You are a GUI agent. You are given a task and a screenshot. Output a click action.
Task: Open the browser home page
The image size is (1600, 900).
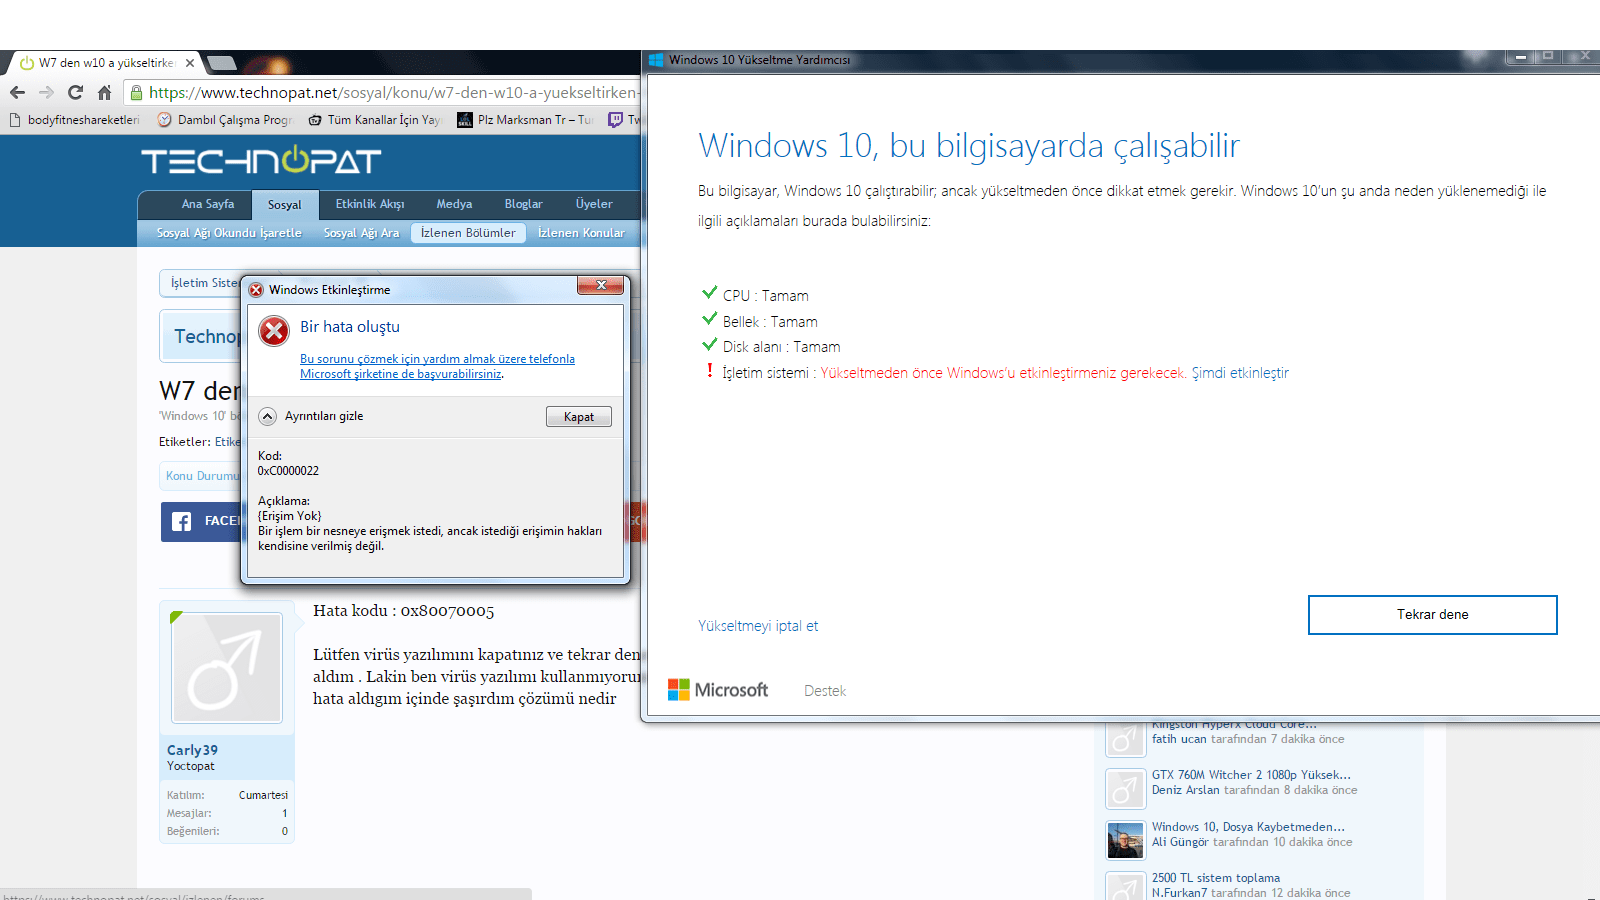(104, 92)
